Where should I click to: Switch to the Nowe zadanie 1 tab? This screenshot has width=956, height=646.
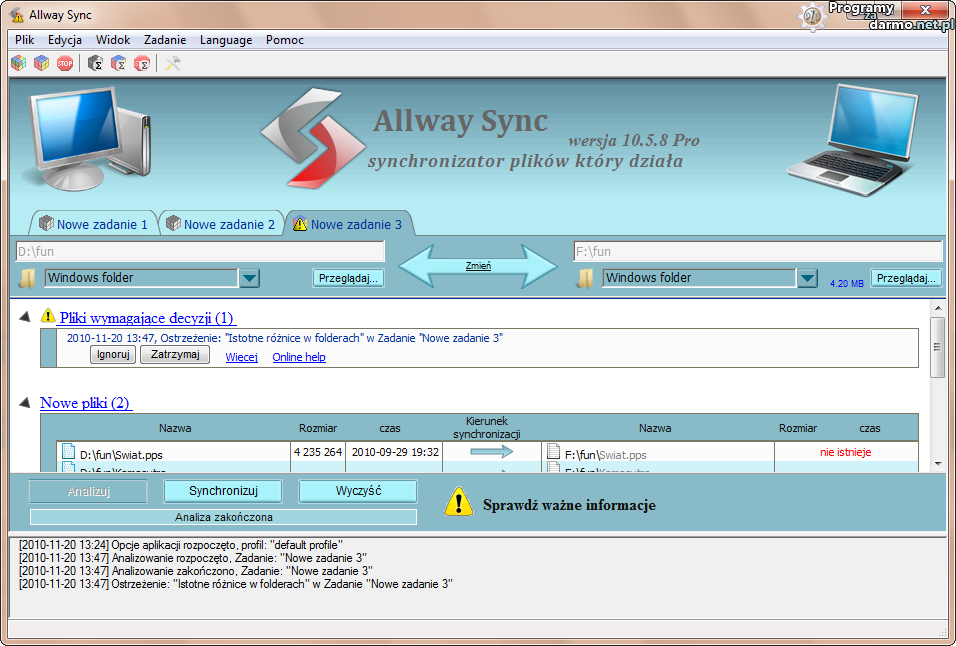[93, 224]
